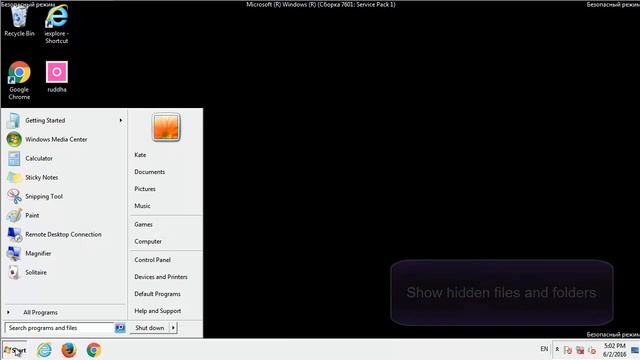Open Documents from Start menu
This screenshot has height=360, width=640.
(149, 172)
